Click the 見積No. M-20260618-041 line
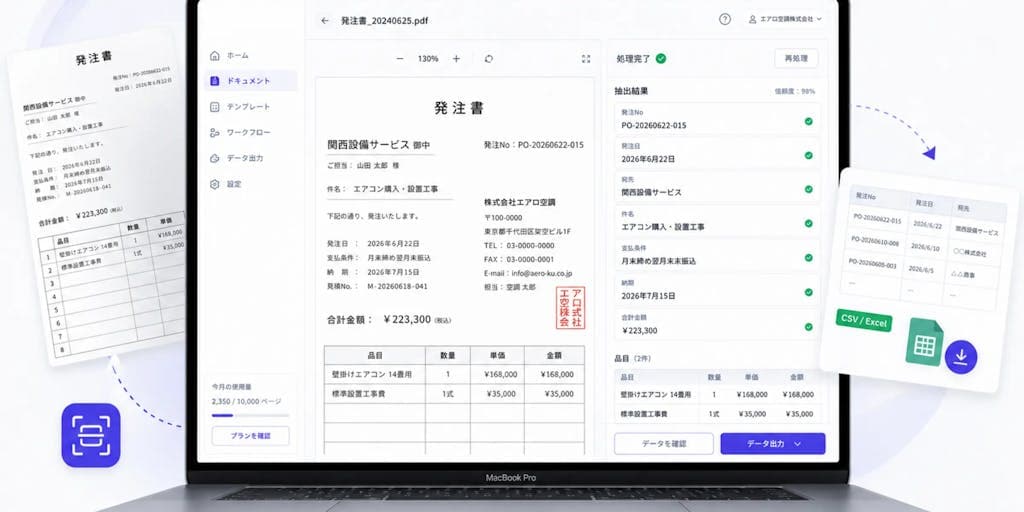Screen dimensions: 1024x512 377,286
